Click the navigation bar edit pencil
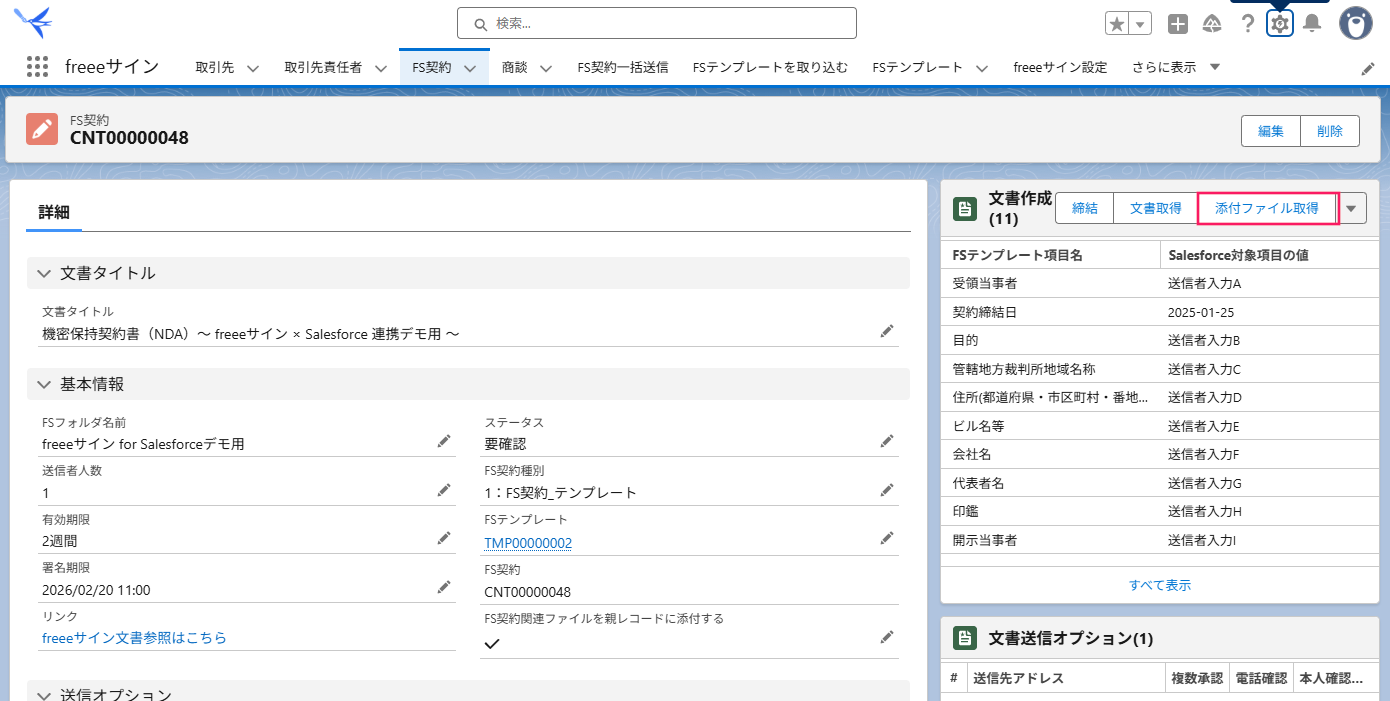This screenshot has width=1390, height=701. tap(1368, 68)
